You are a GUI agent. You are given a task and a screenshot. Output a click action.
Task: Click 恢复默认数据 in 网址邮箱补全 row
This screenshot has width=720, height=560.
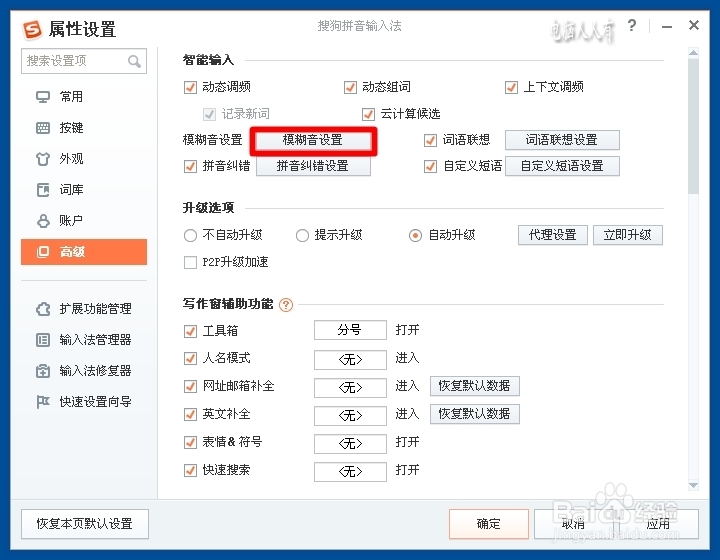pos(475,386)
